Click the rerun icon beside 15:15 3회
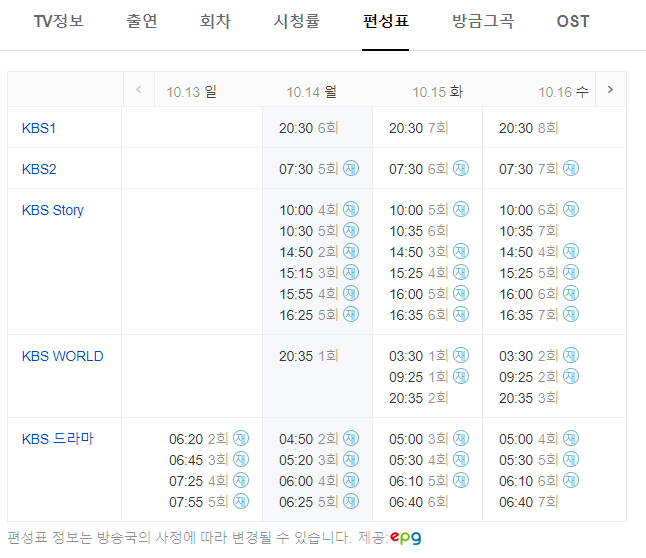This screenshot has height=558, width=646. tap(351, 272)
